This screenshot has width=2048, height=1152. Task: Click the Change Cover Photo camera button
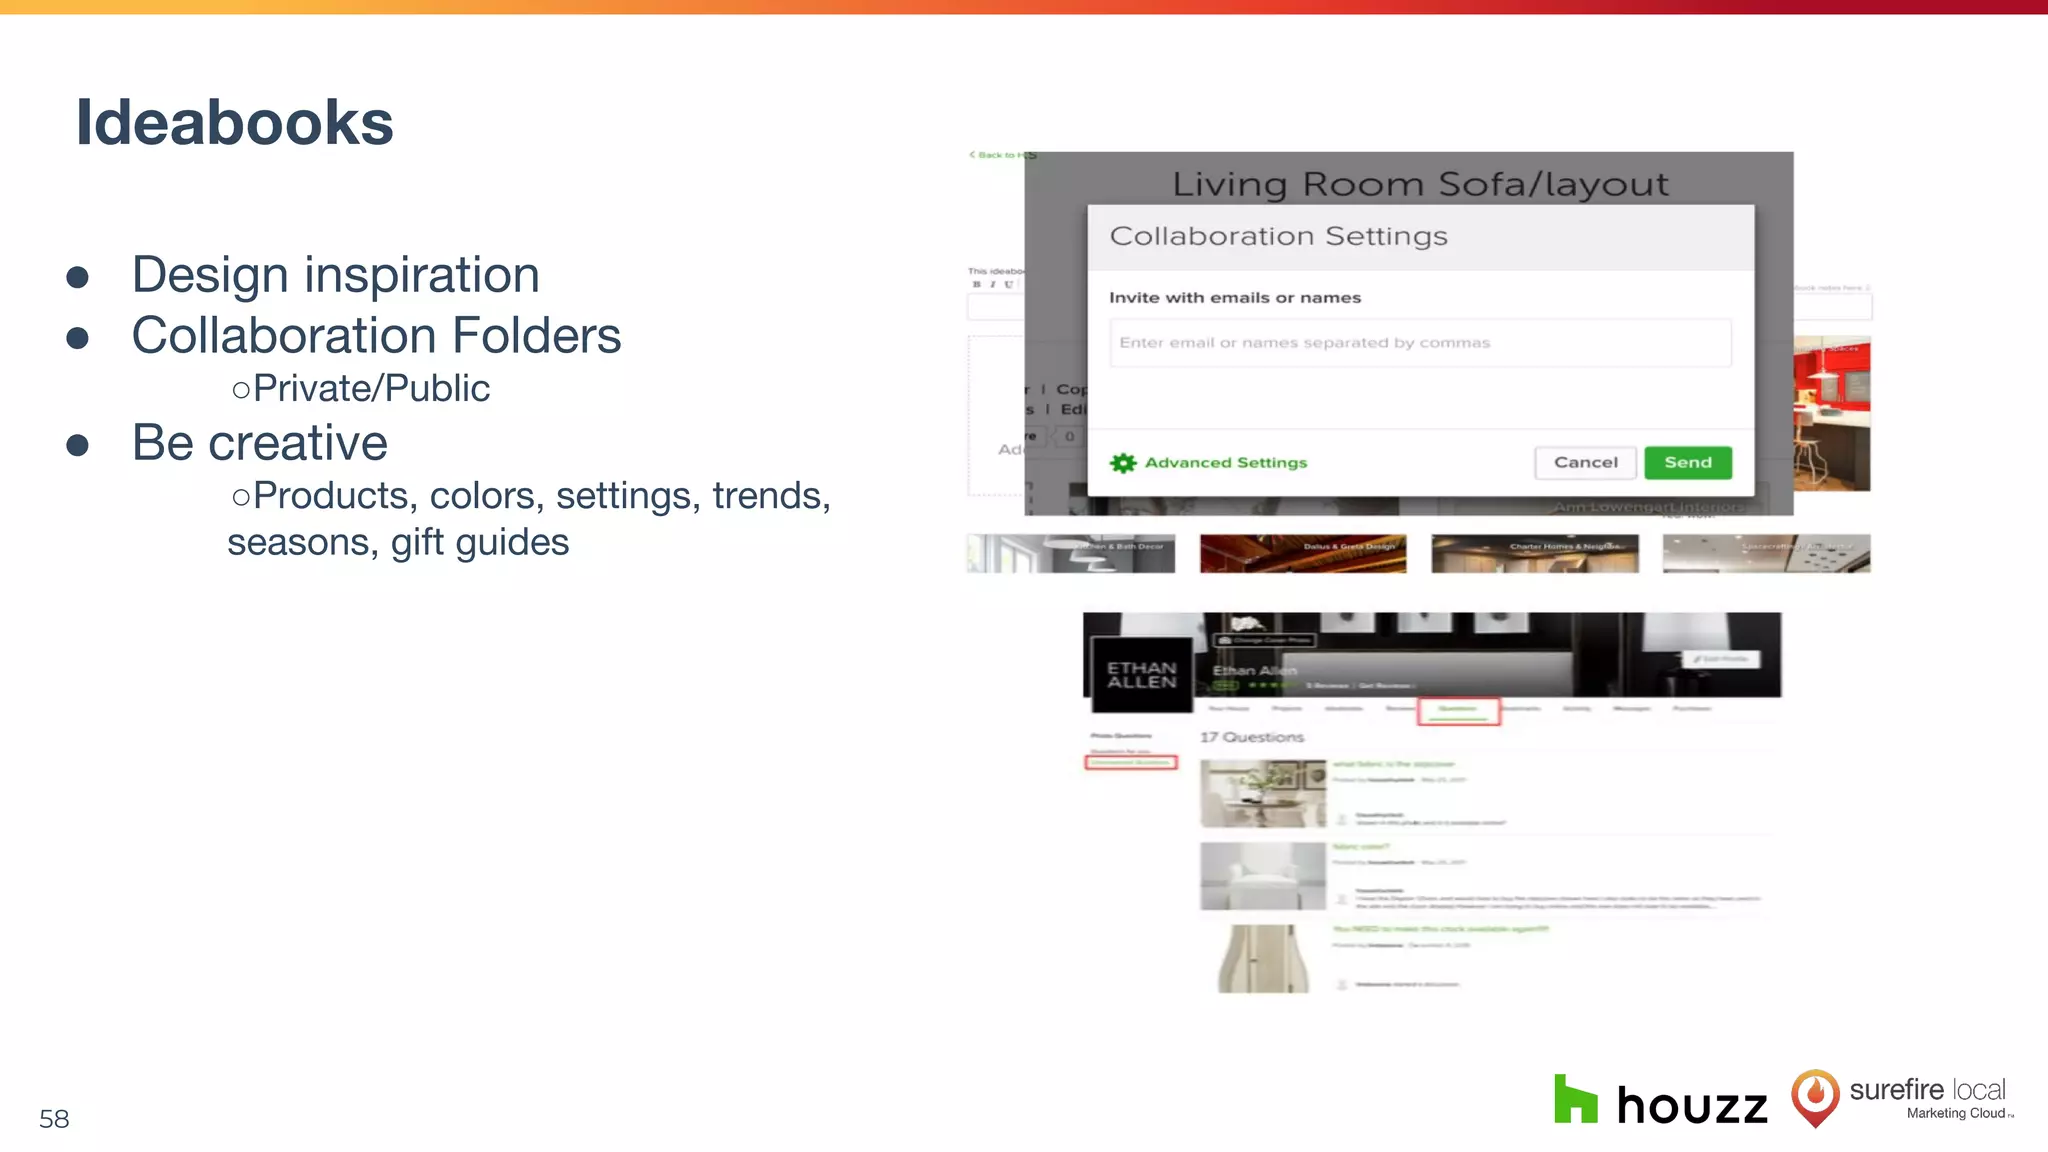pos(1264,640)
